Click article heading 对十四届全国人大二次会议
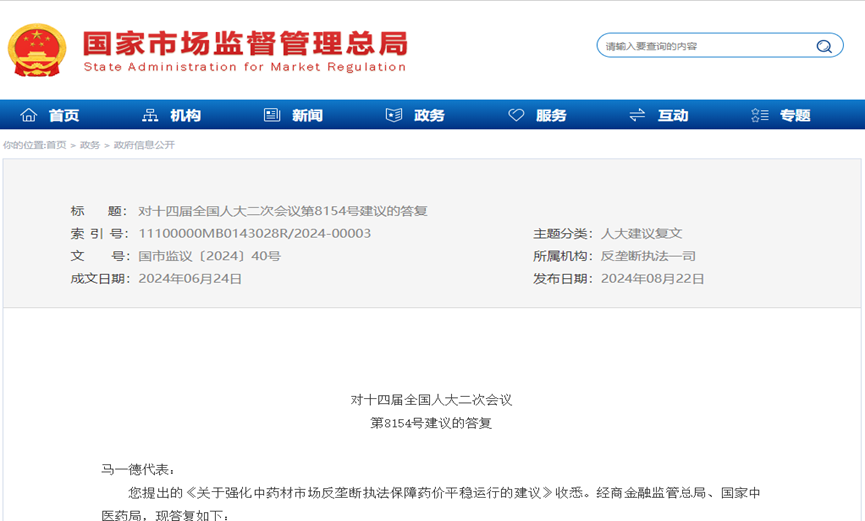Viewport: 865px width, 521px height. tap(431, 400)
